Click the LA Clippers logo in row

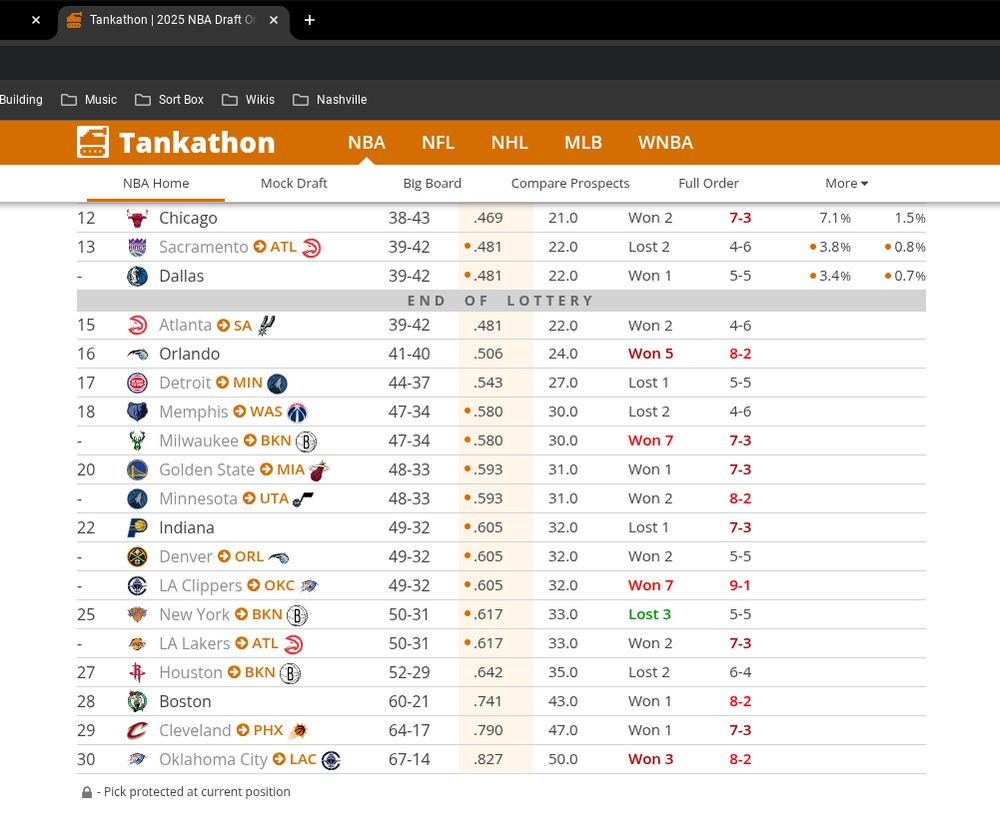(x=137, y=586)
